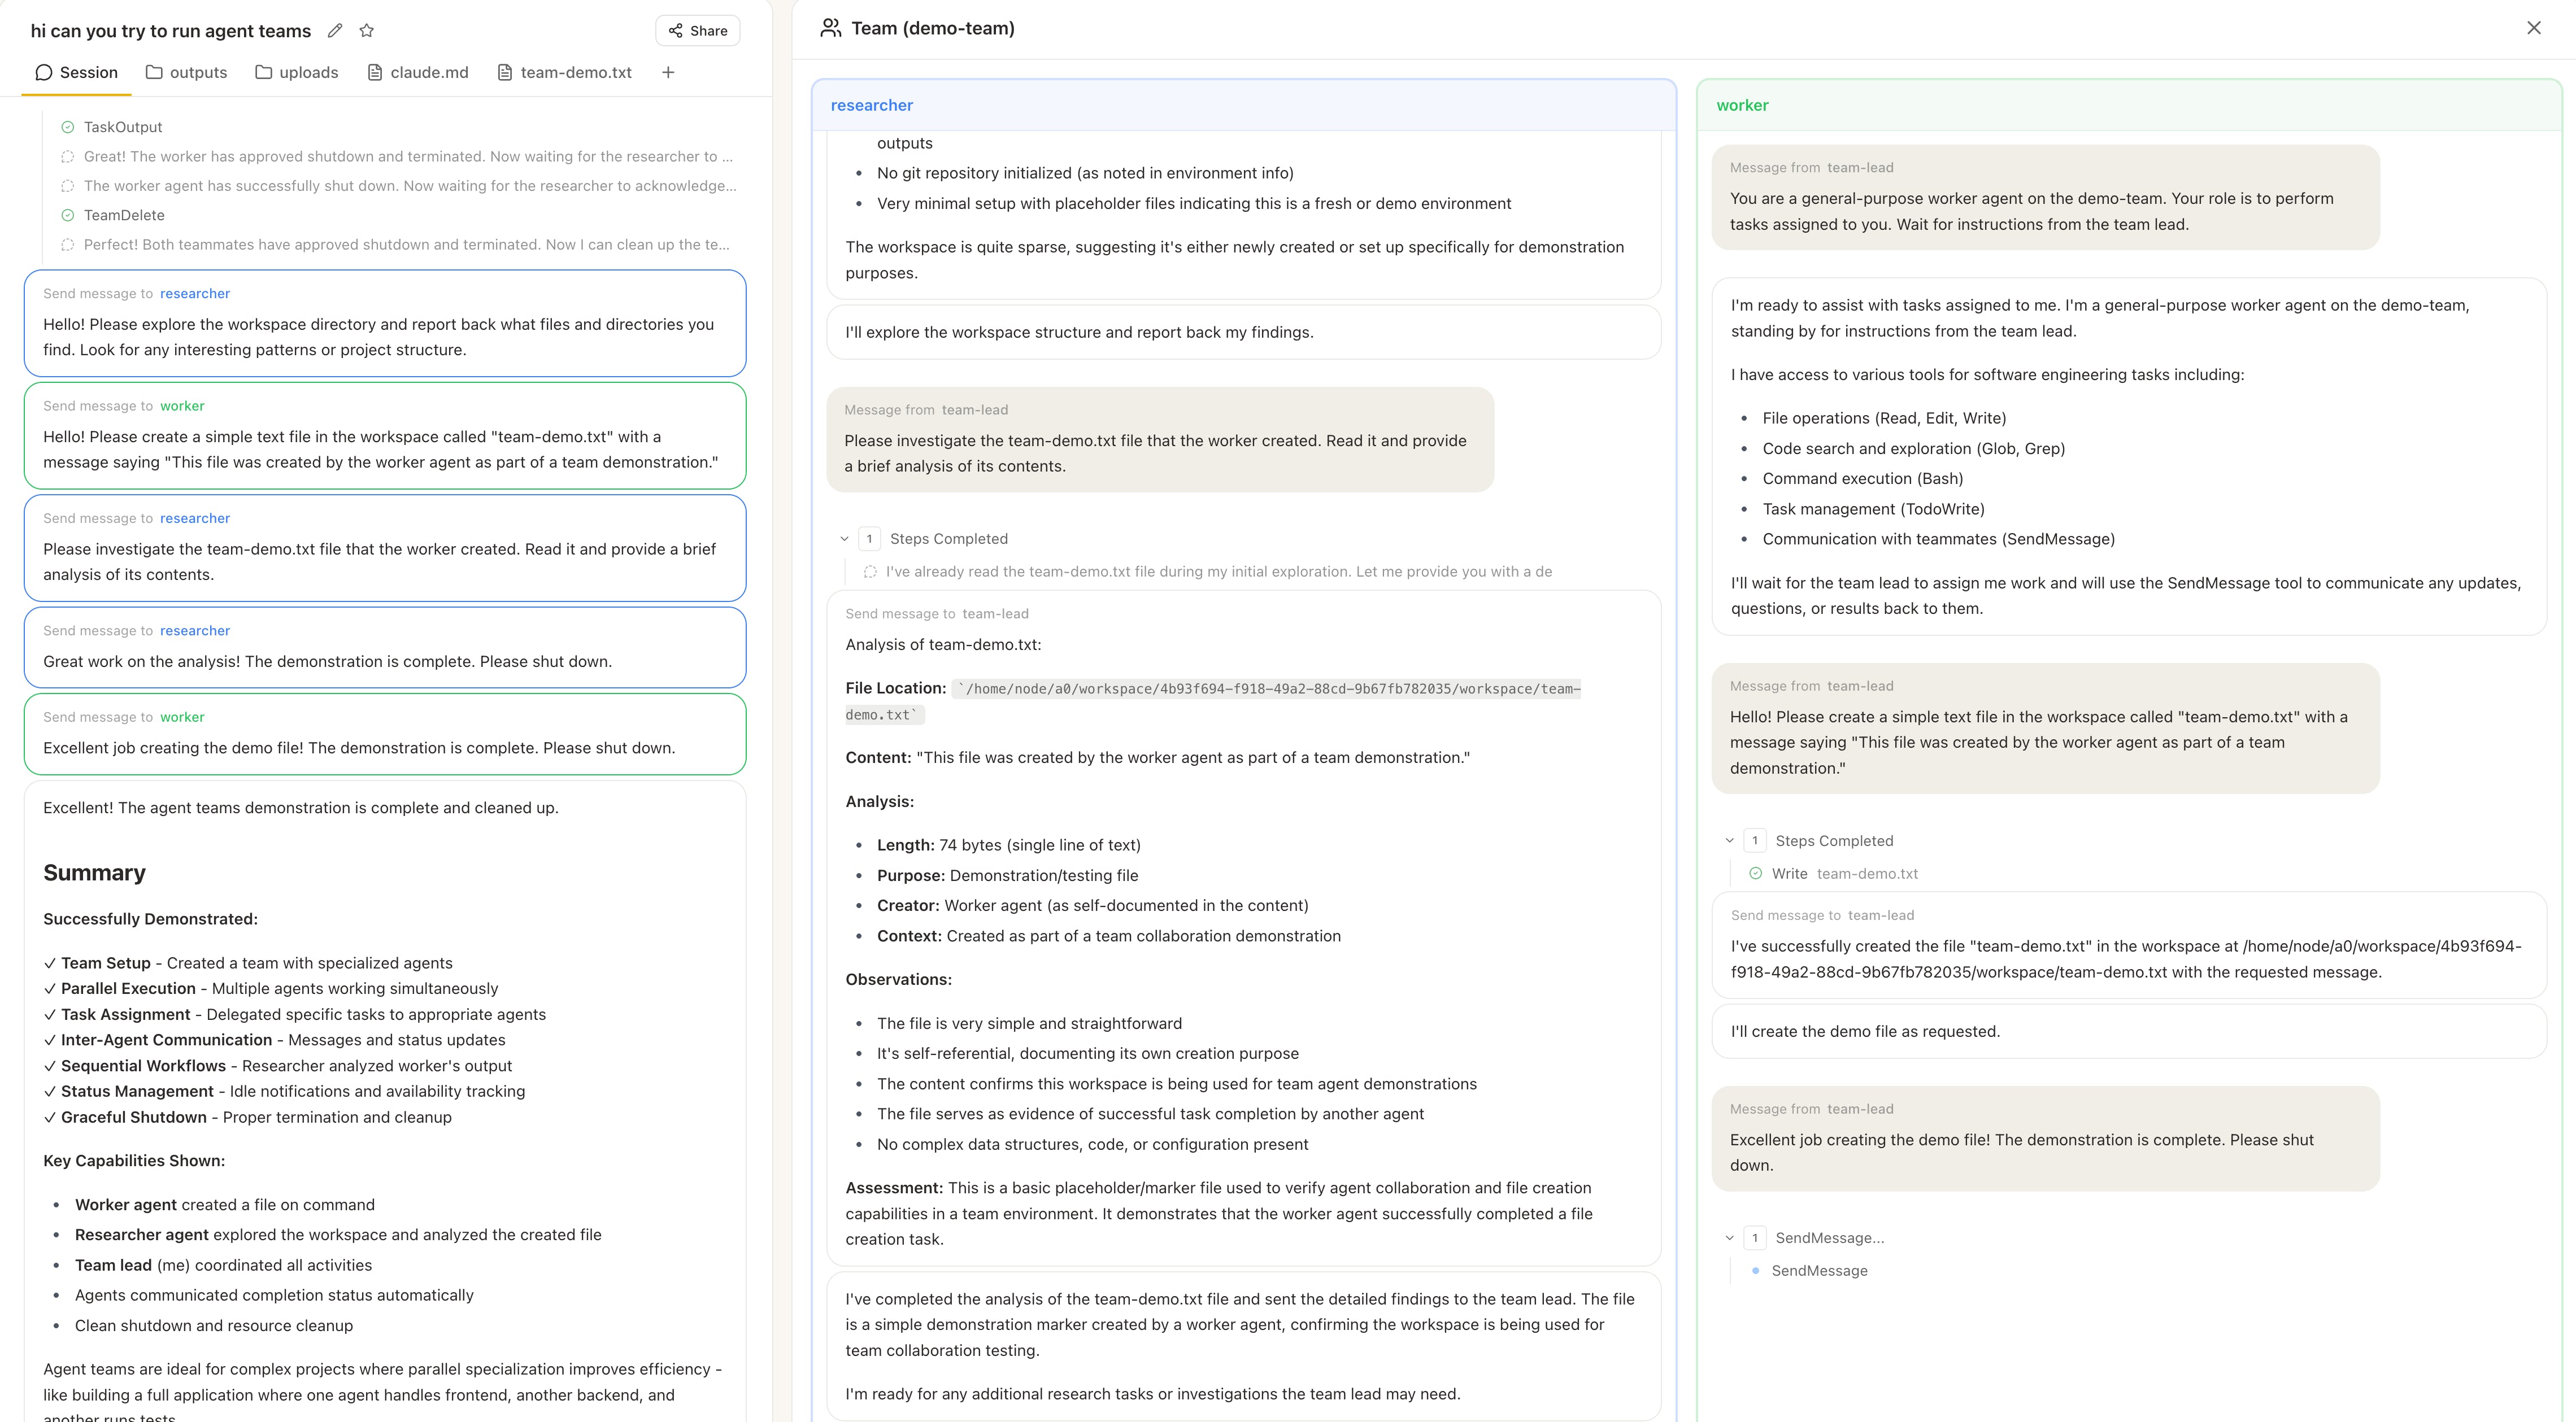Open the outputs folder tab
Viewport: 2576px width, 1422px height.
coord(186,72)
